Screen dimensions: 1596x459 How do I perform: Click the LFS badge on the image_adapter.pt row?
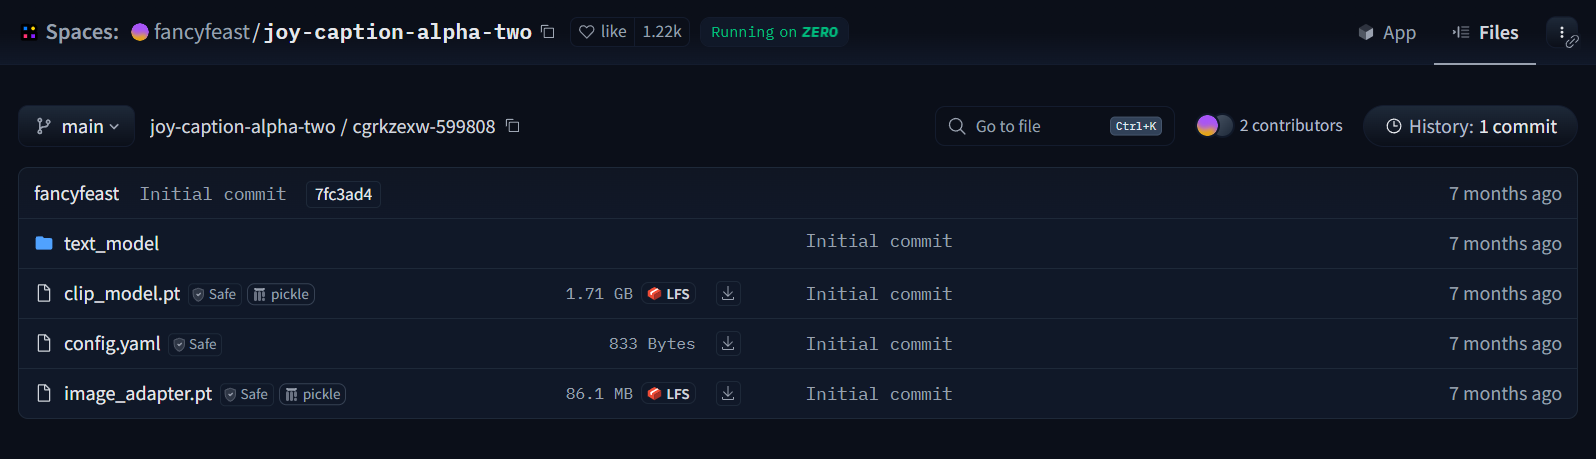click(x=669, y=394)
